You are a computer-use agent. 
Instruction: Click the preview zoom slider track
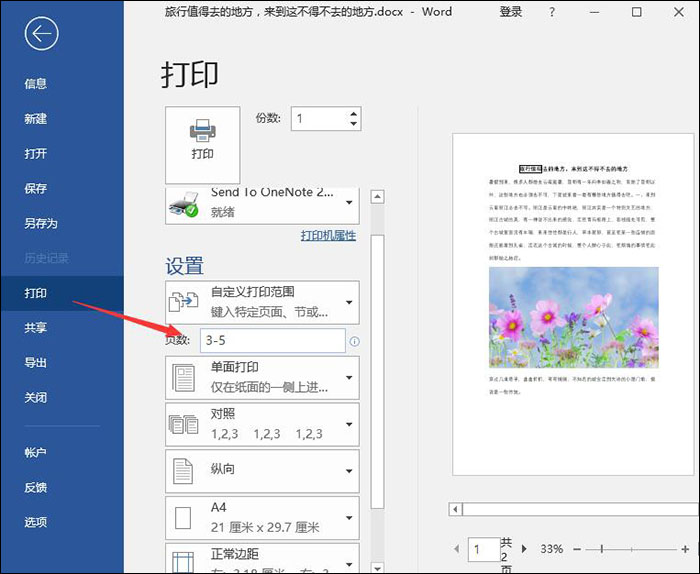[631, 549]
